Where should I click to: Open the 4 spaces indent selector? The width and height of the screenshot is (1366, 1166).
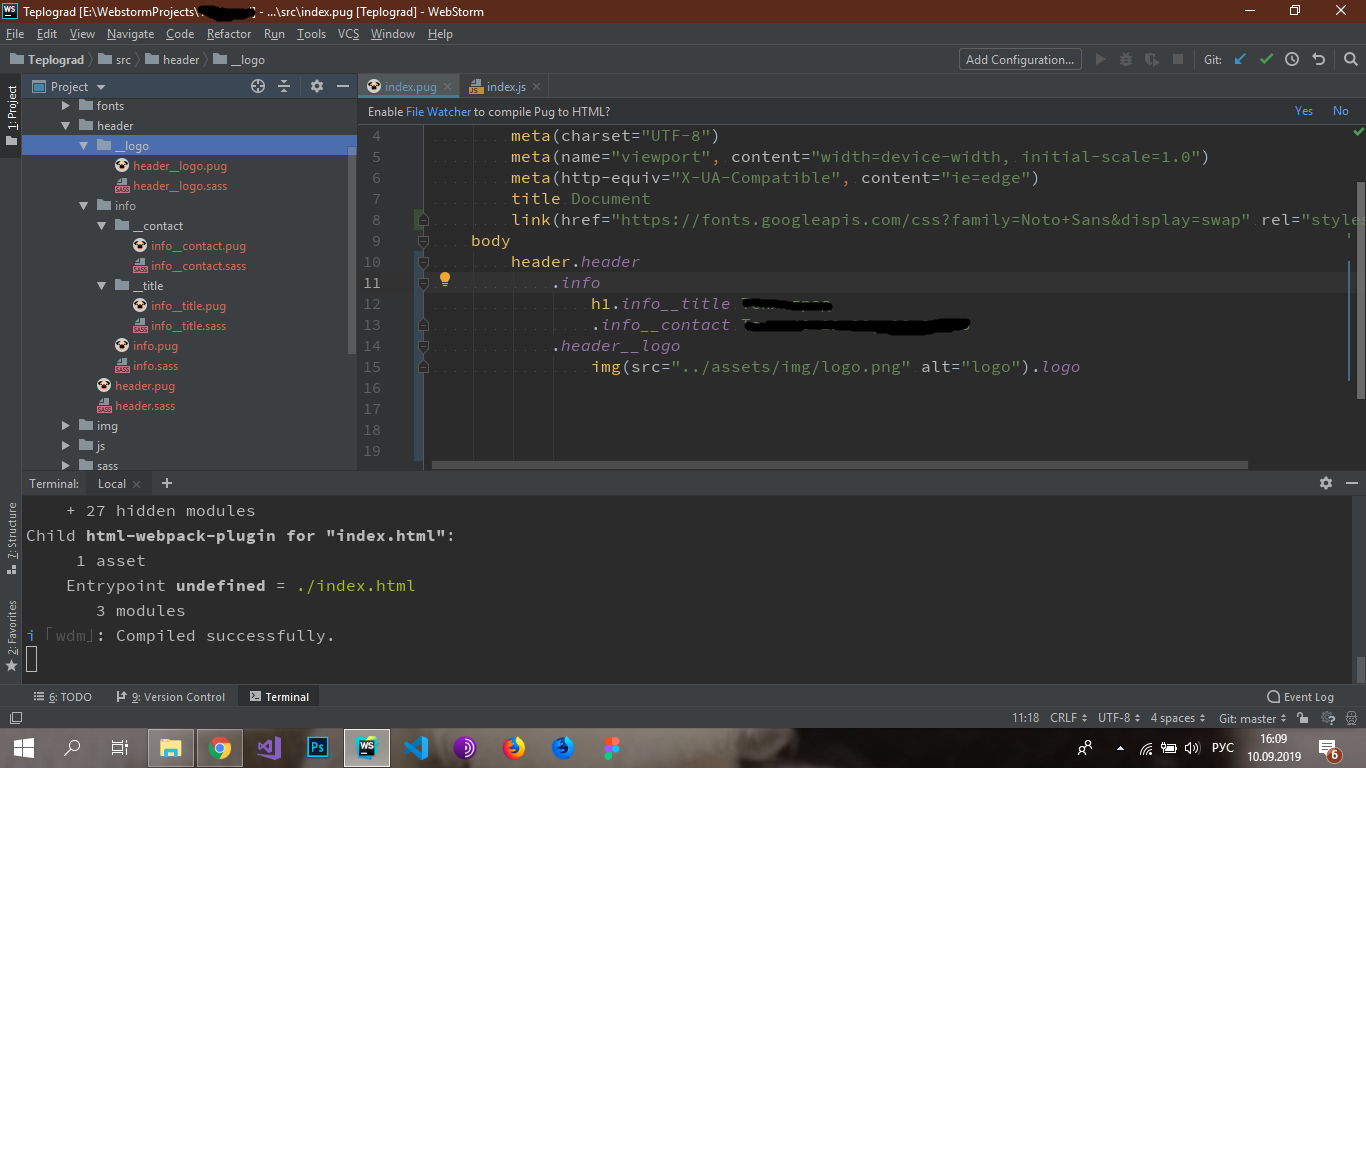pos(1177,717)
